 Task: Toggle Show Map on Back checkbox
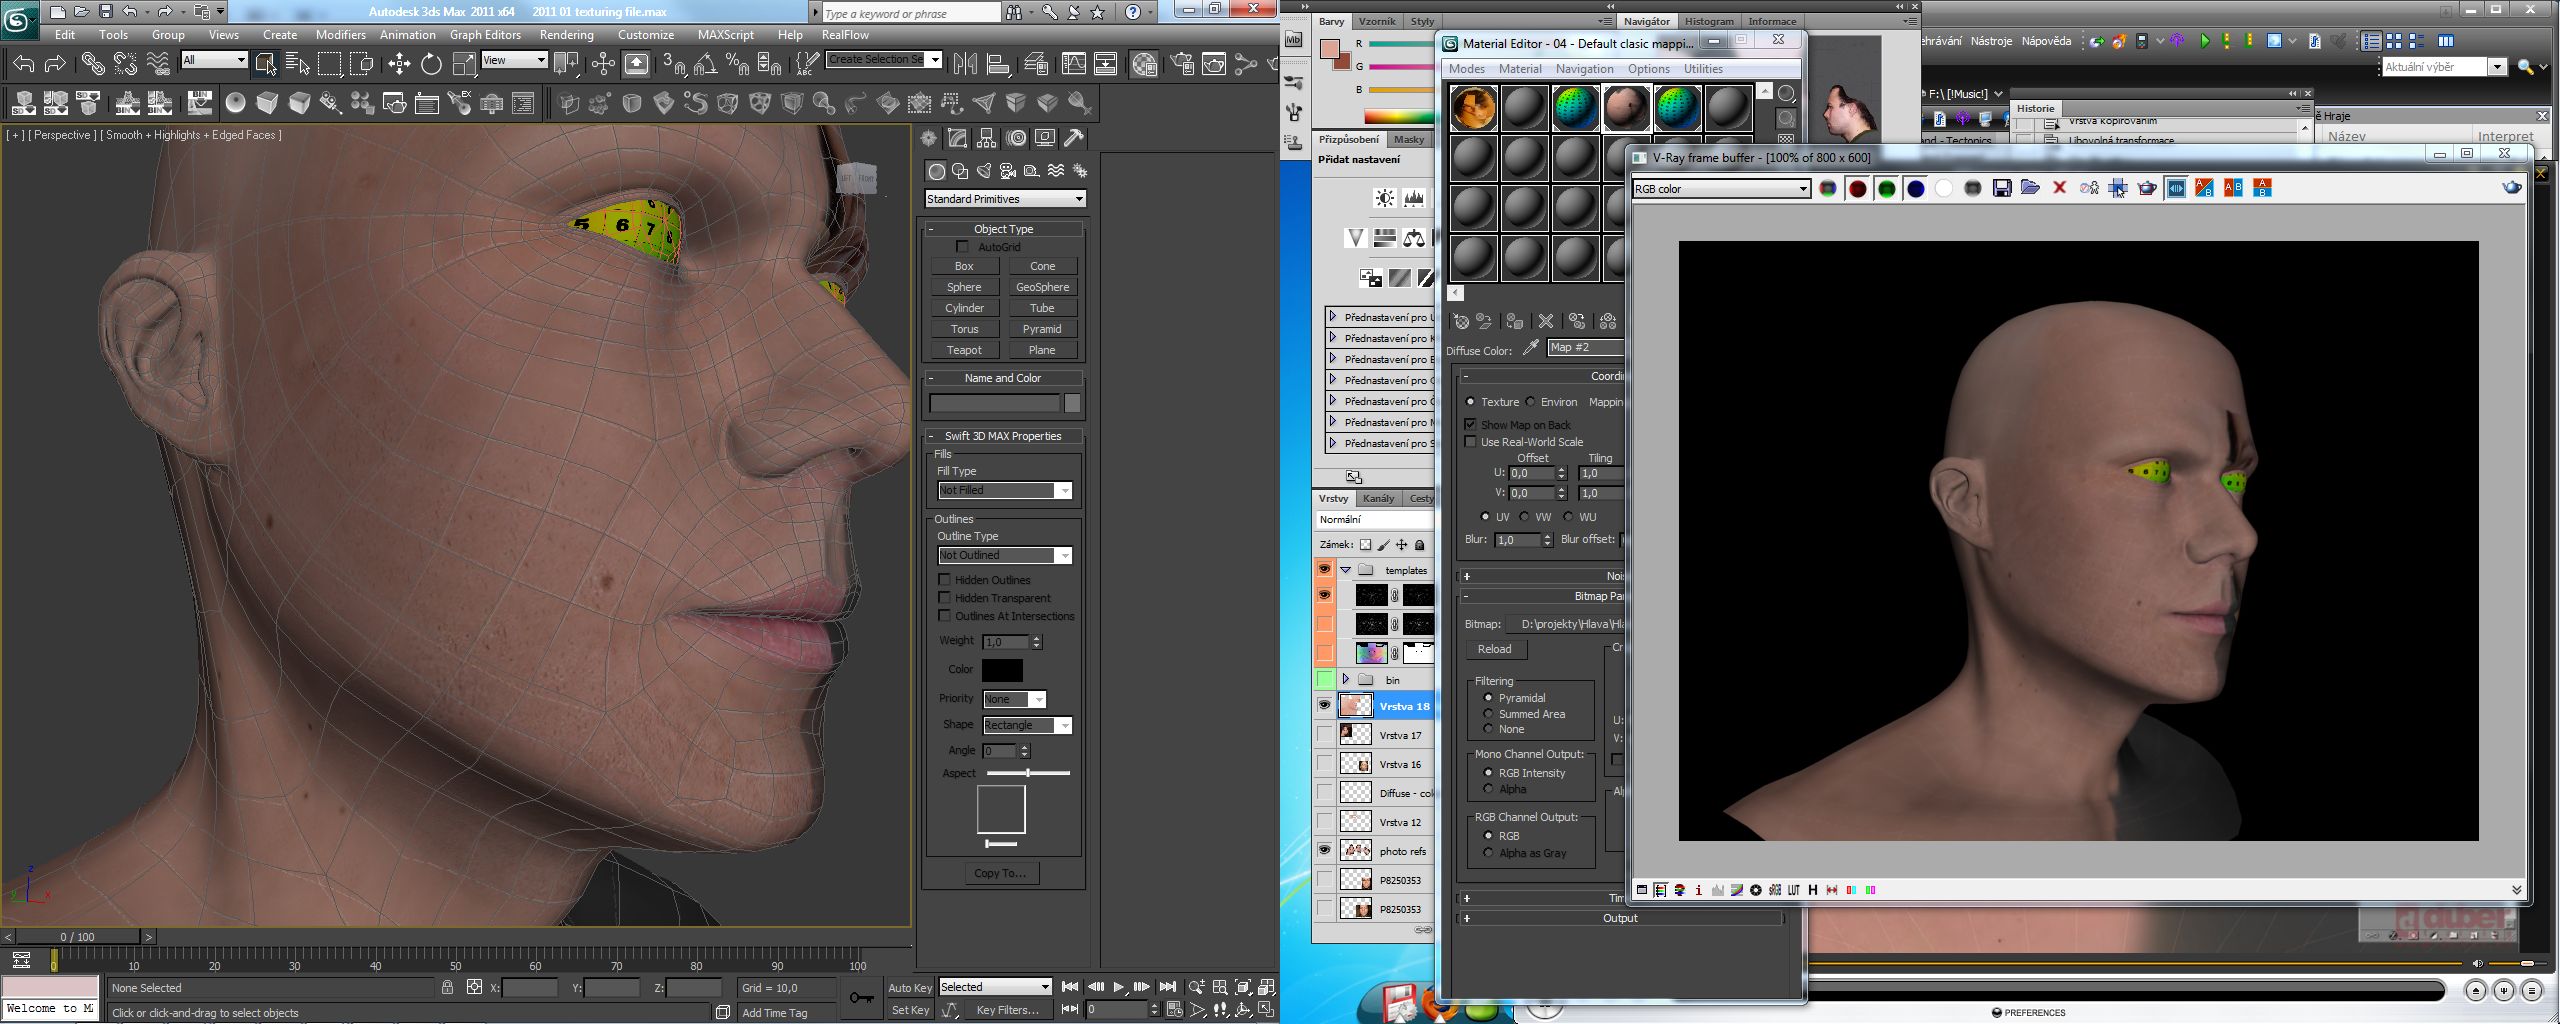click(1470, 425)
